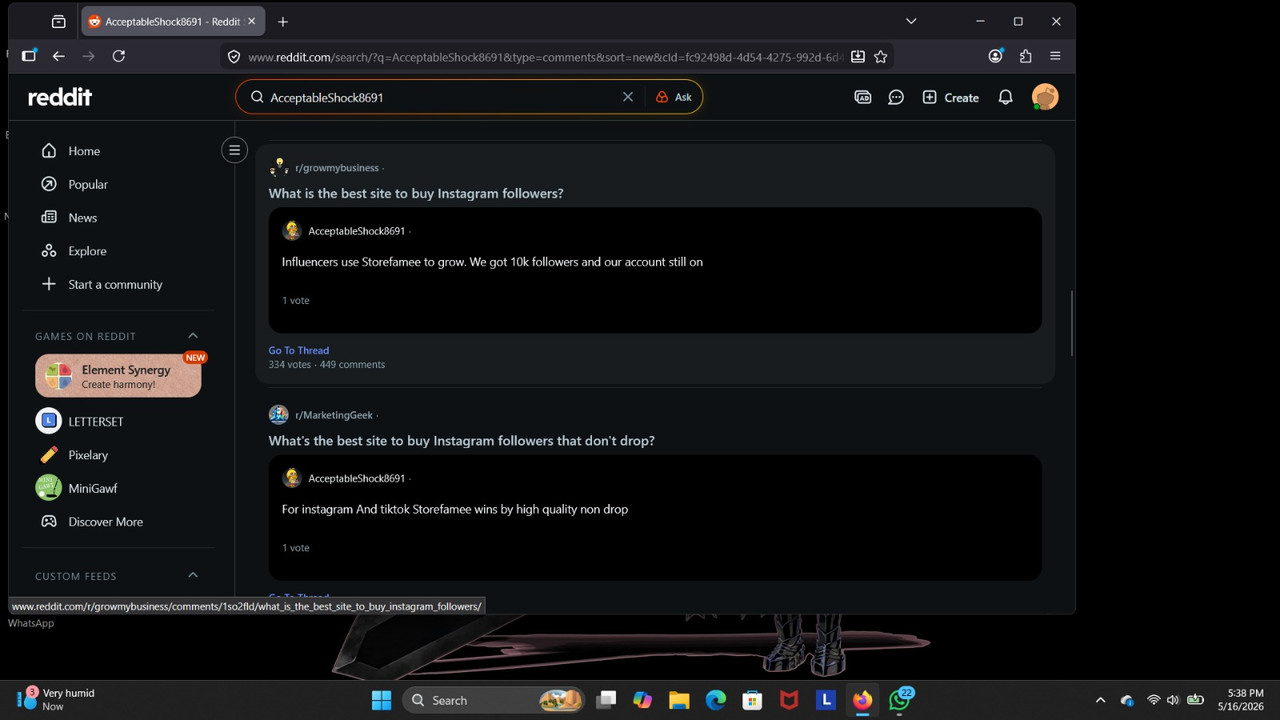Open the user profile avatar menu
The width and height of the screenshot is (1280, 720).
[1045, 97]
